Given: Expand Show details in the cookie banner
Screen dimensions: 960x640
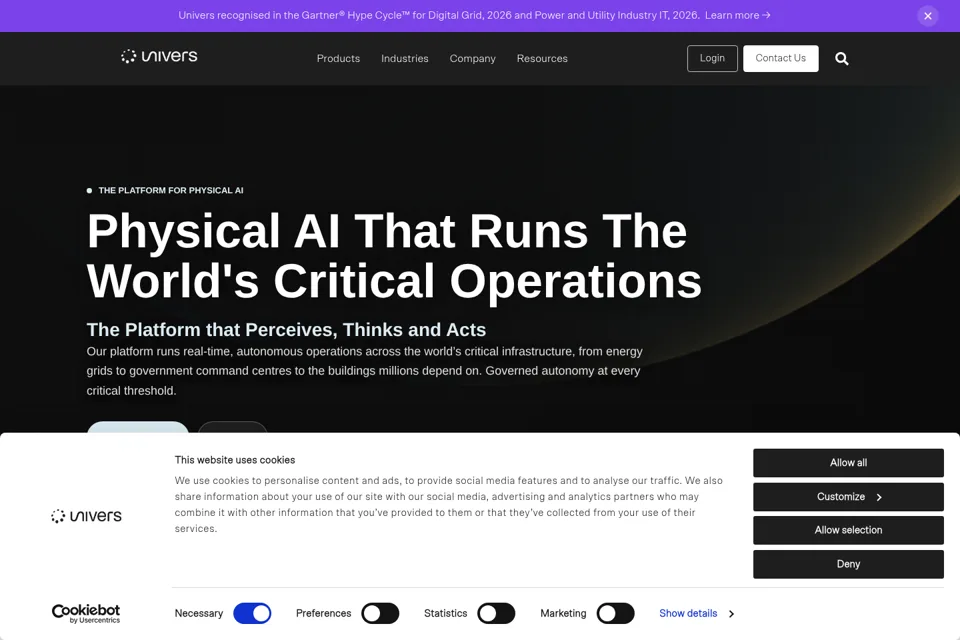Looking at the screenshot, I should [696, 613].
